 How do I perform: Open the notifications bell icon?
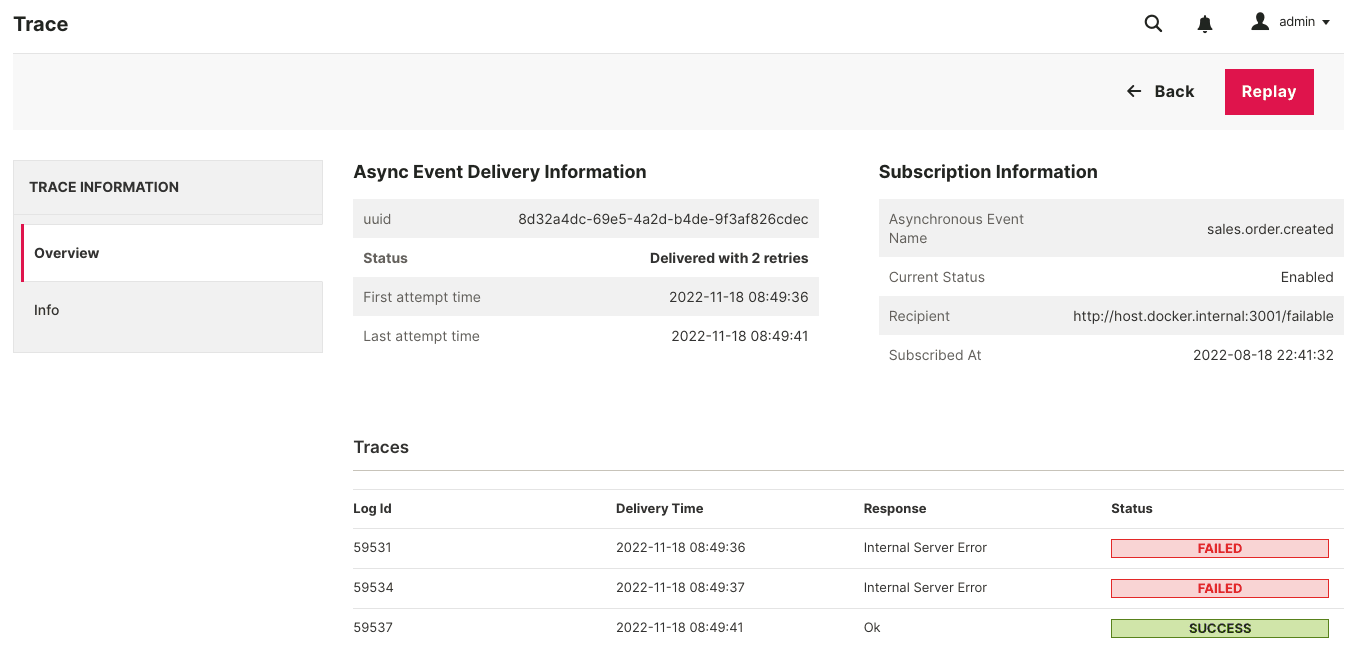(x=1205, y=24)
